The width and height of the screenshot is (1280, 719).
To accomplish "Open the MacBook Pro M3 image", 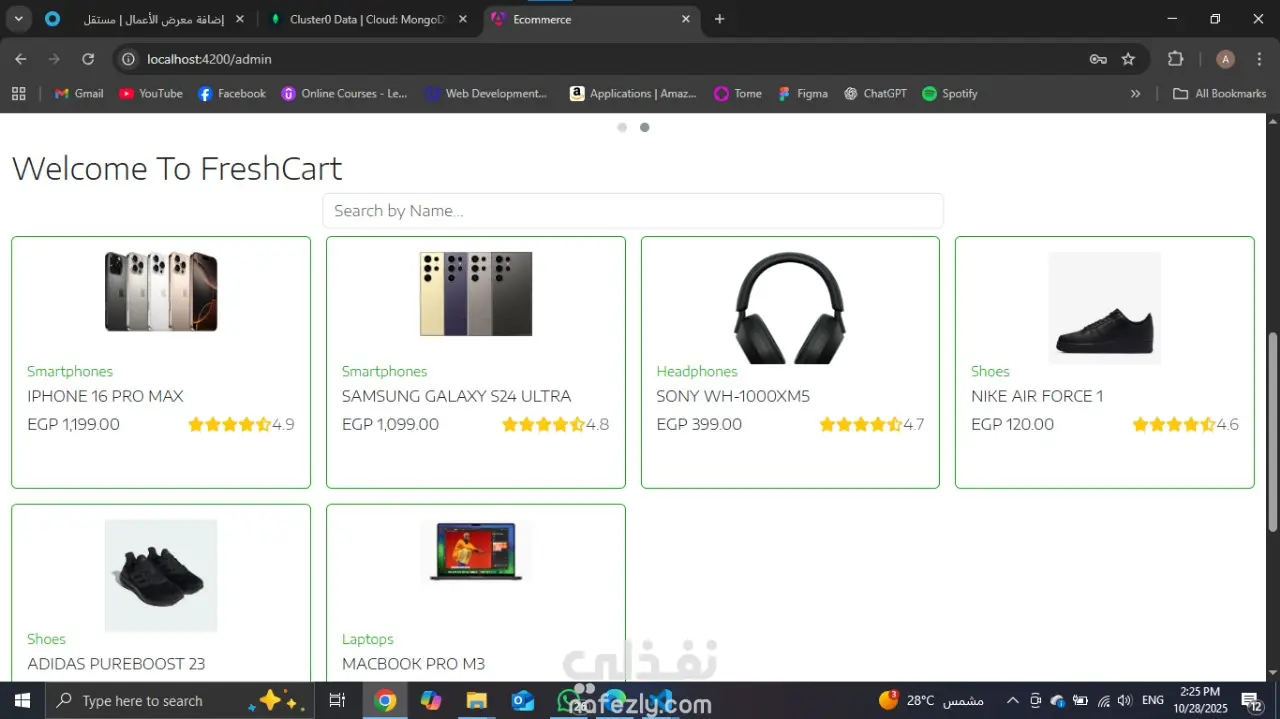I will click(476, 550).
